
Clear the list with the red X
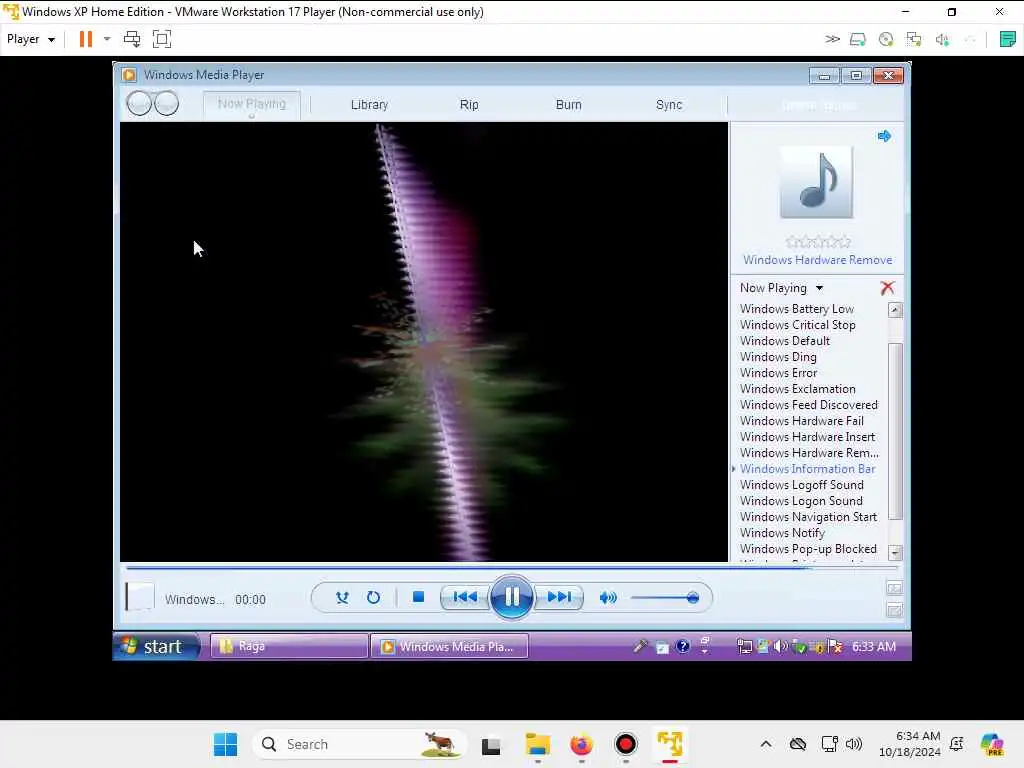pos(887,288)
